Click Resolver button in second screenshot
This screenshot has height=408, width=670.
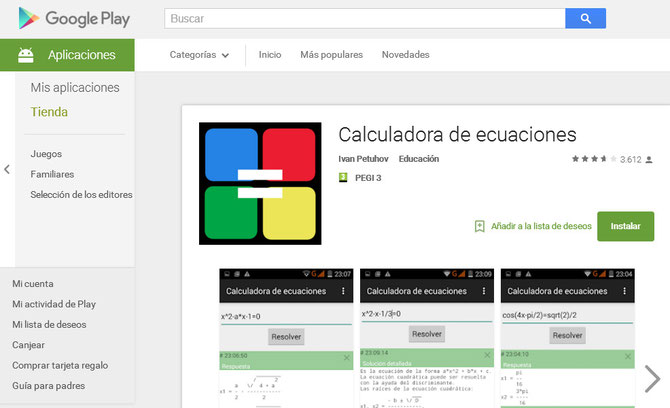tap(427, 334)
